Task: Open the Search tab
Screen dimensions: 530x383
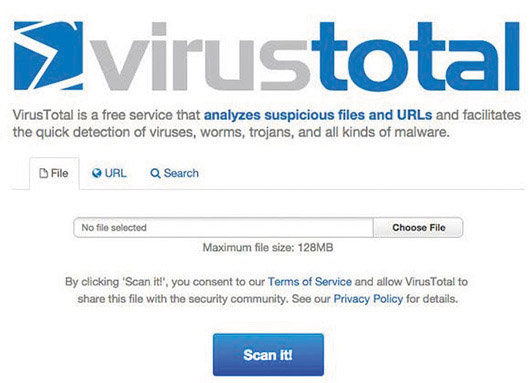Action: tap(174, 173)
